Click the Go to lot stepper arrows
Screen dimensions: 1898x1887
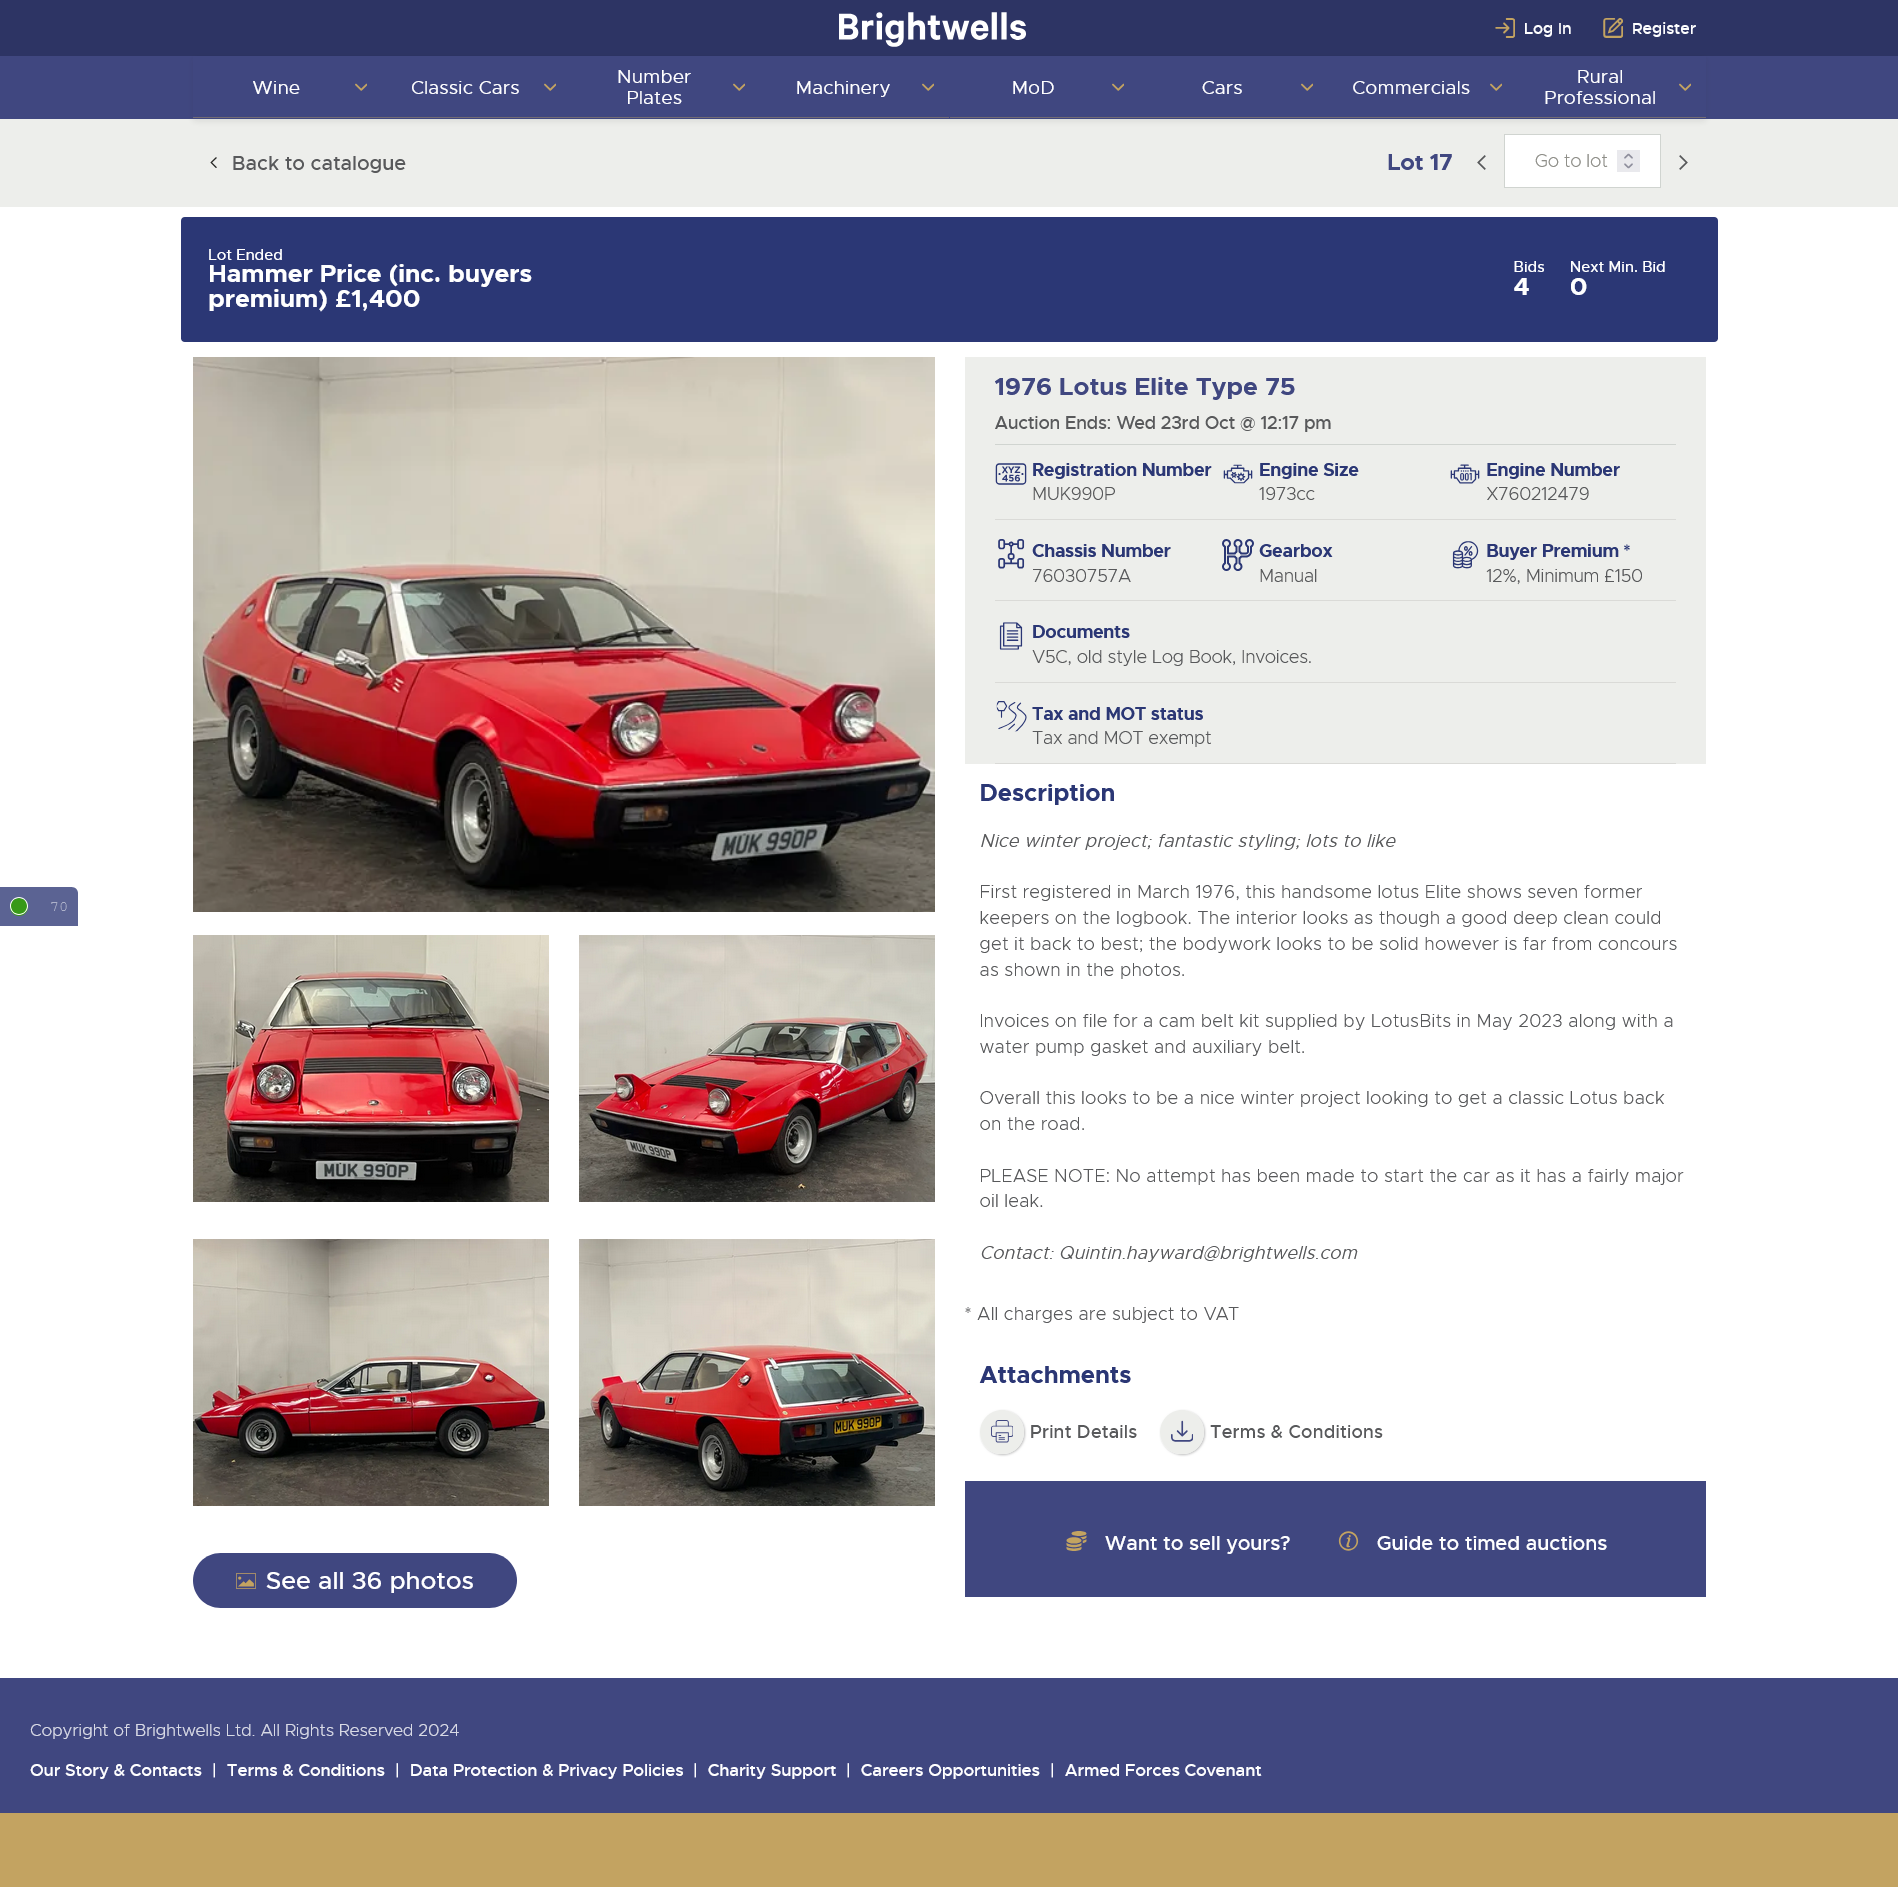coord(1628,161)
